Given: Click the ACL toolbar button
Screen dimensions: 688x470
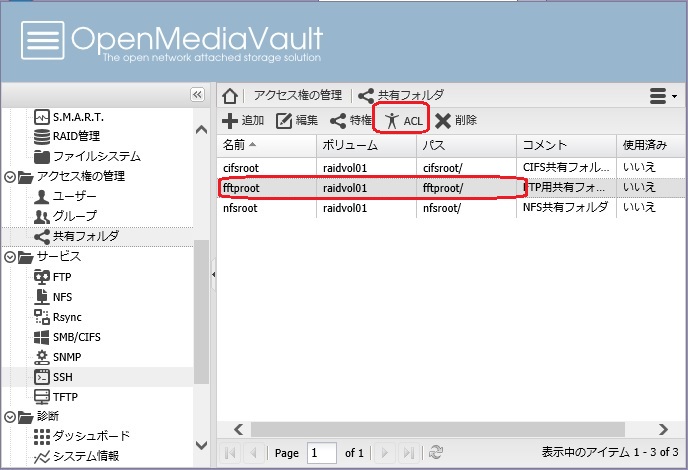Looking at the screenshot, I should pos(403,121).
